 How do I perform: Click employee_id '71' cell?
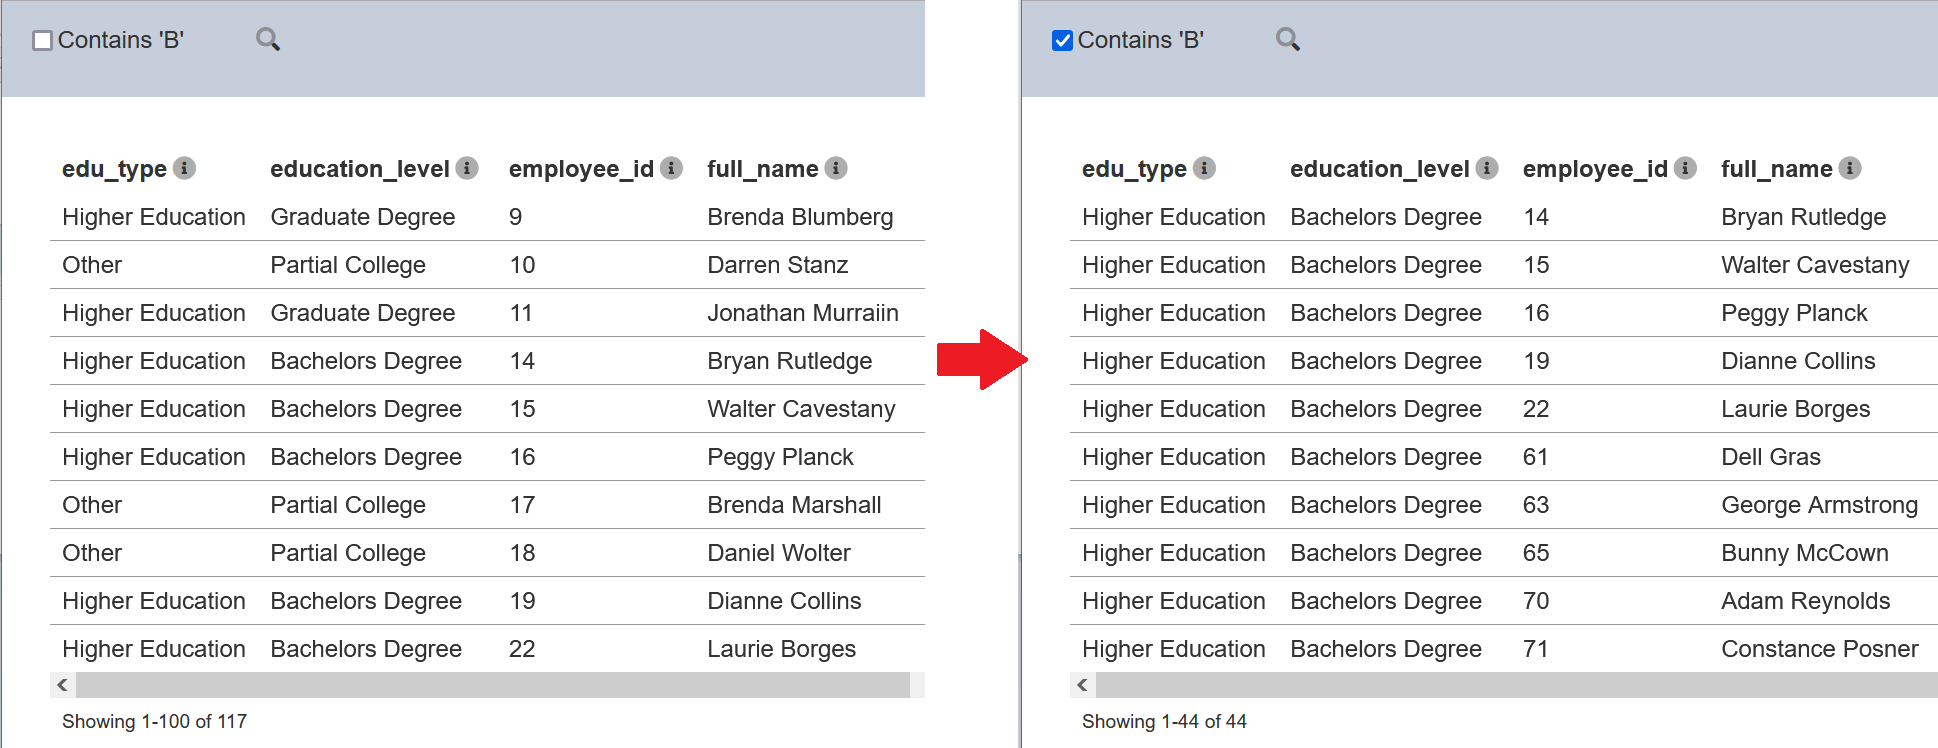[1535, 649]
